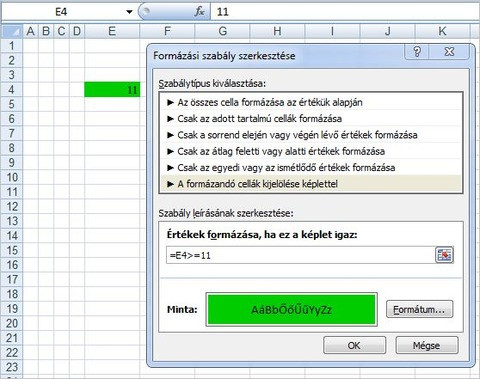Viewport: 480px width, 379px height.
Task: Open the Name Box dropdown arrow
Action: tap(129, 12)
